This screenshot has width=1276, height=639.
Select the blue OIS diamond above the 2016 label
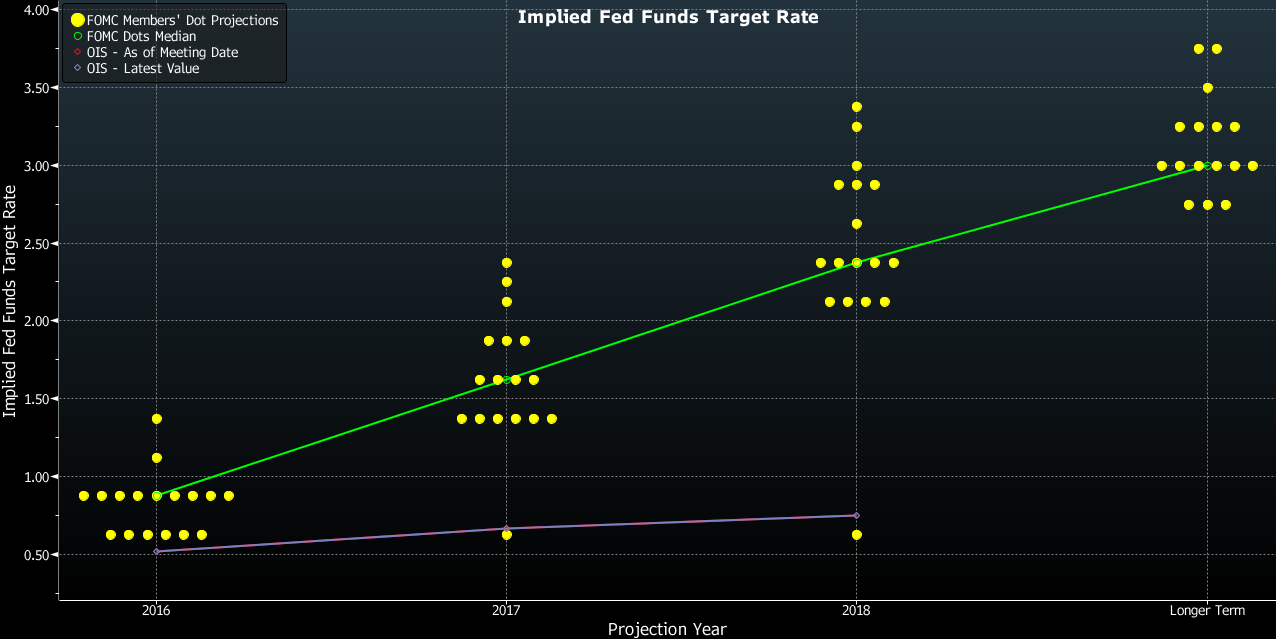pyautogui.click(x=157, y=551)
